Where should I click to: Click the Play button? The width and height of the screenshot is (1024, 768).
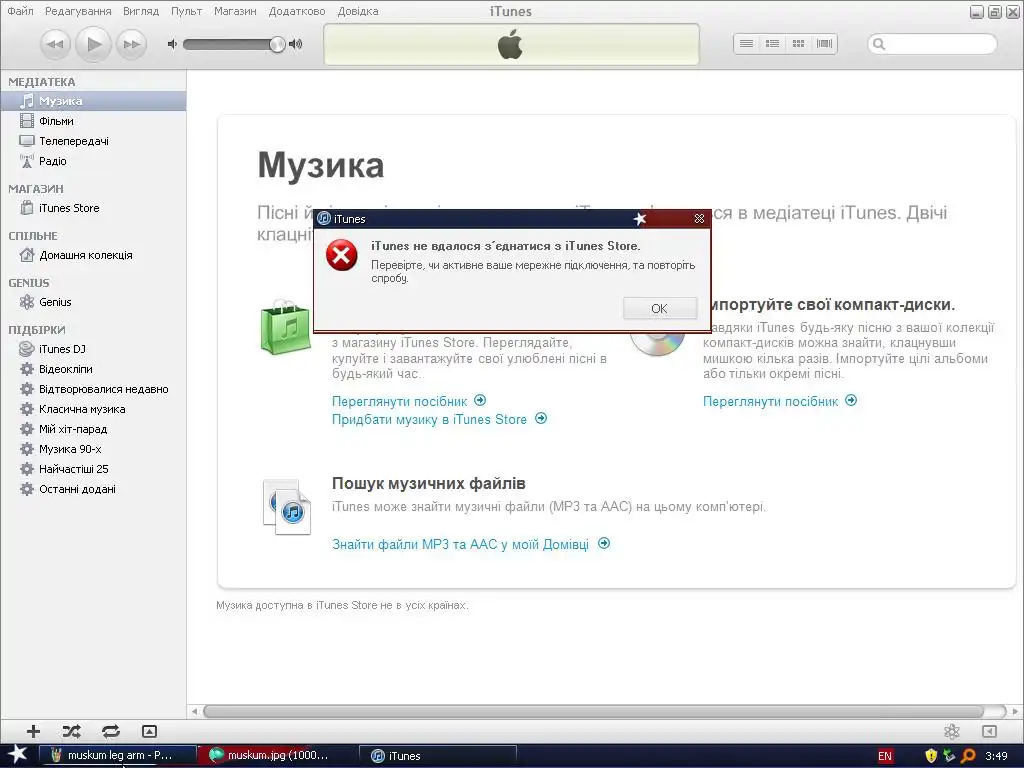(93, 44)
